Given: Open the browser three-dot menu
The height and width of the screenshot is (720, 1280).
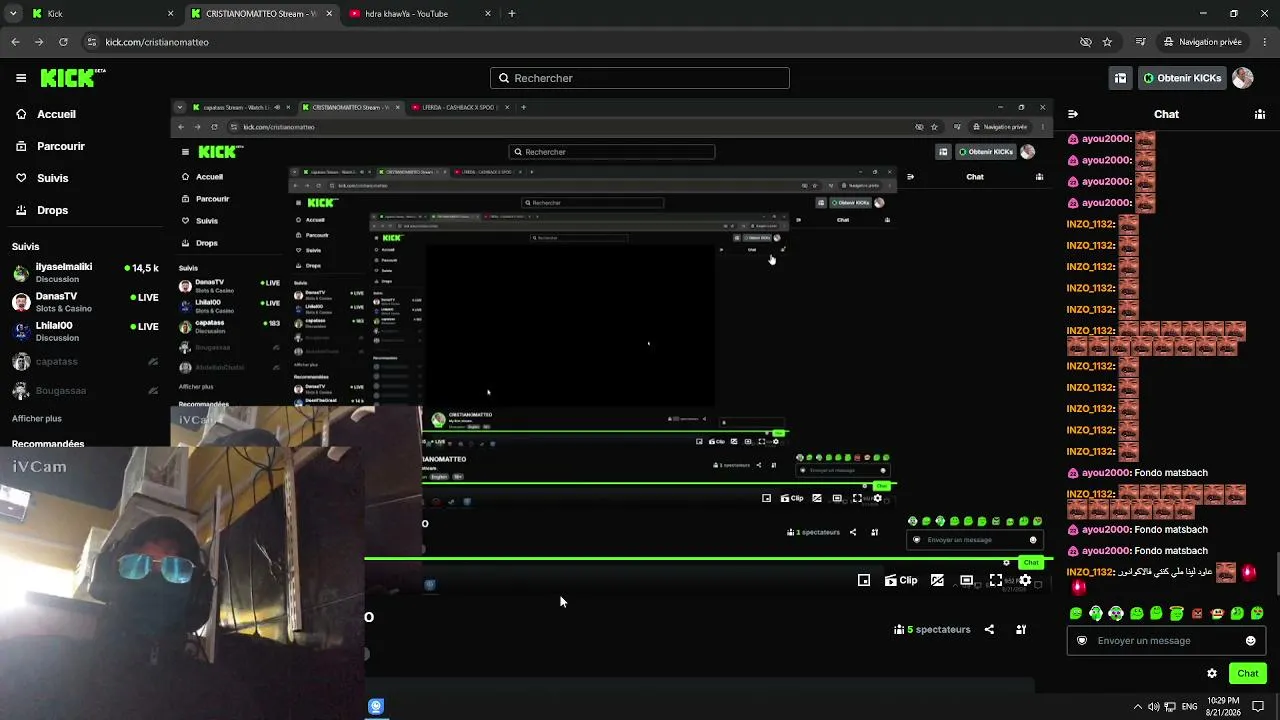Looking at the screenshot, I should point(1264,42).
